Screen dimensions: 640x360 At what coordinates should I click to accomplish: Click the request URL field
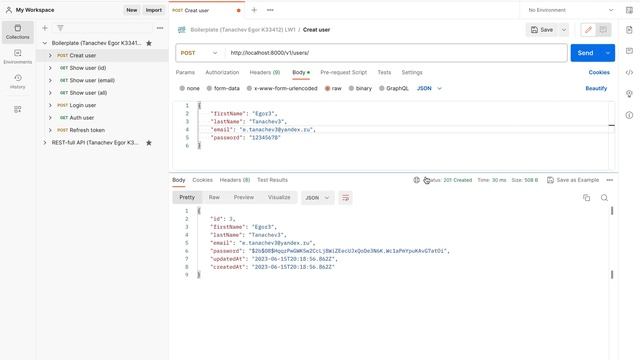point(396,53)
